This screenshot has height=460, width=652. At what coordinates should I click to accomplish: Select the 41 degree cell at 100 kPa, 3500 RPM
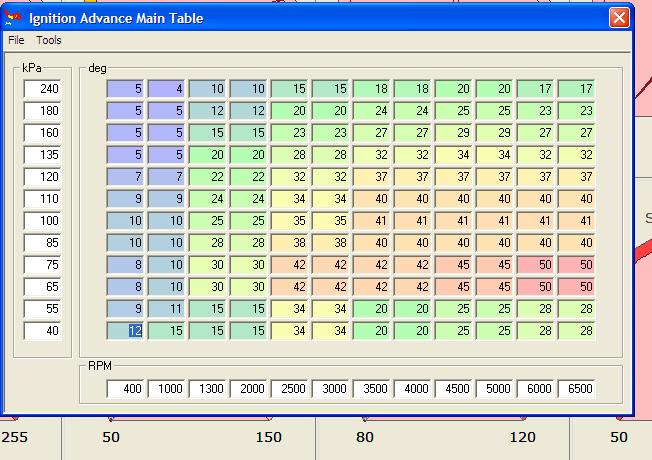[x=372, y=221]
